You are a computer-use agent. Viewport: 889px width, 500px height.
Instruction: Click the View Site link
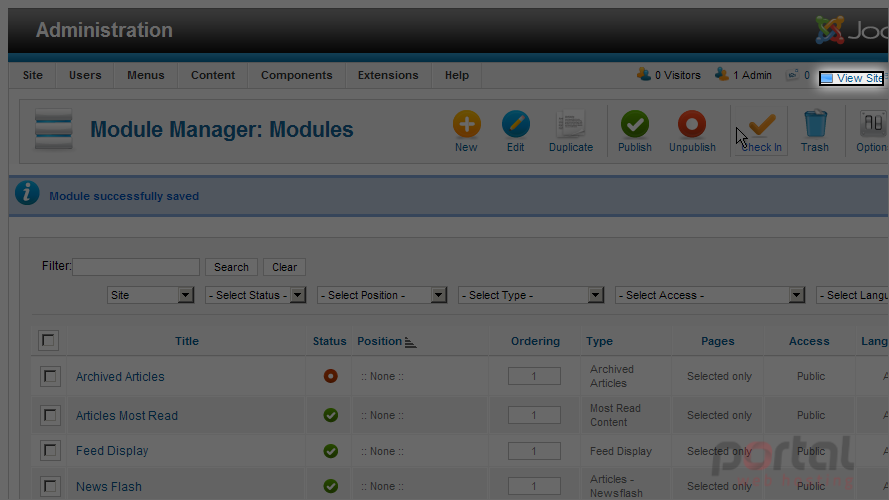(x=852, y=78)
